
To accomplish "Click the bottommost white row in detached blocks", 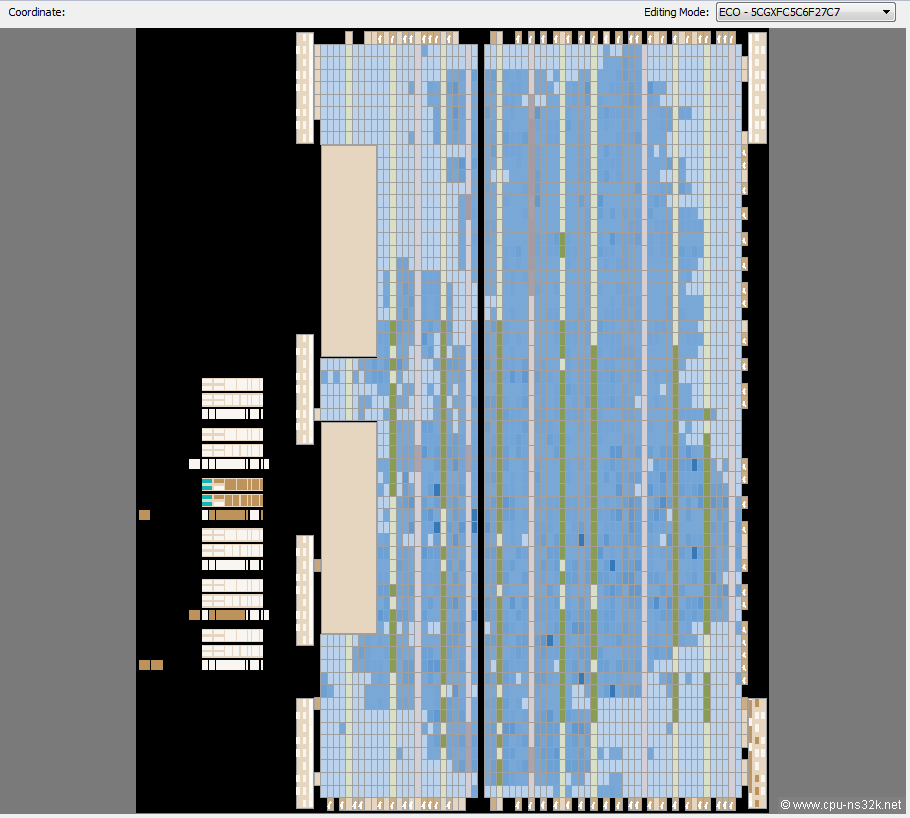I will (x=232, y=665).
